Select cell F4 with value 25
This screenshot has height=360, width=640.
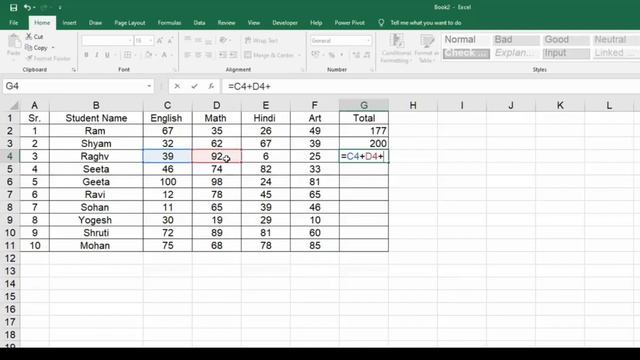pos(315,156)
